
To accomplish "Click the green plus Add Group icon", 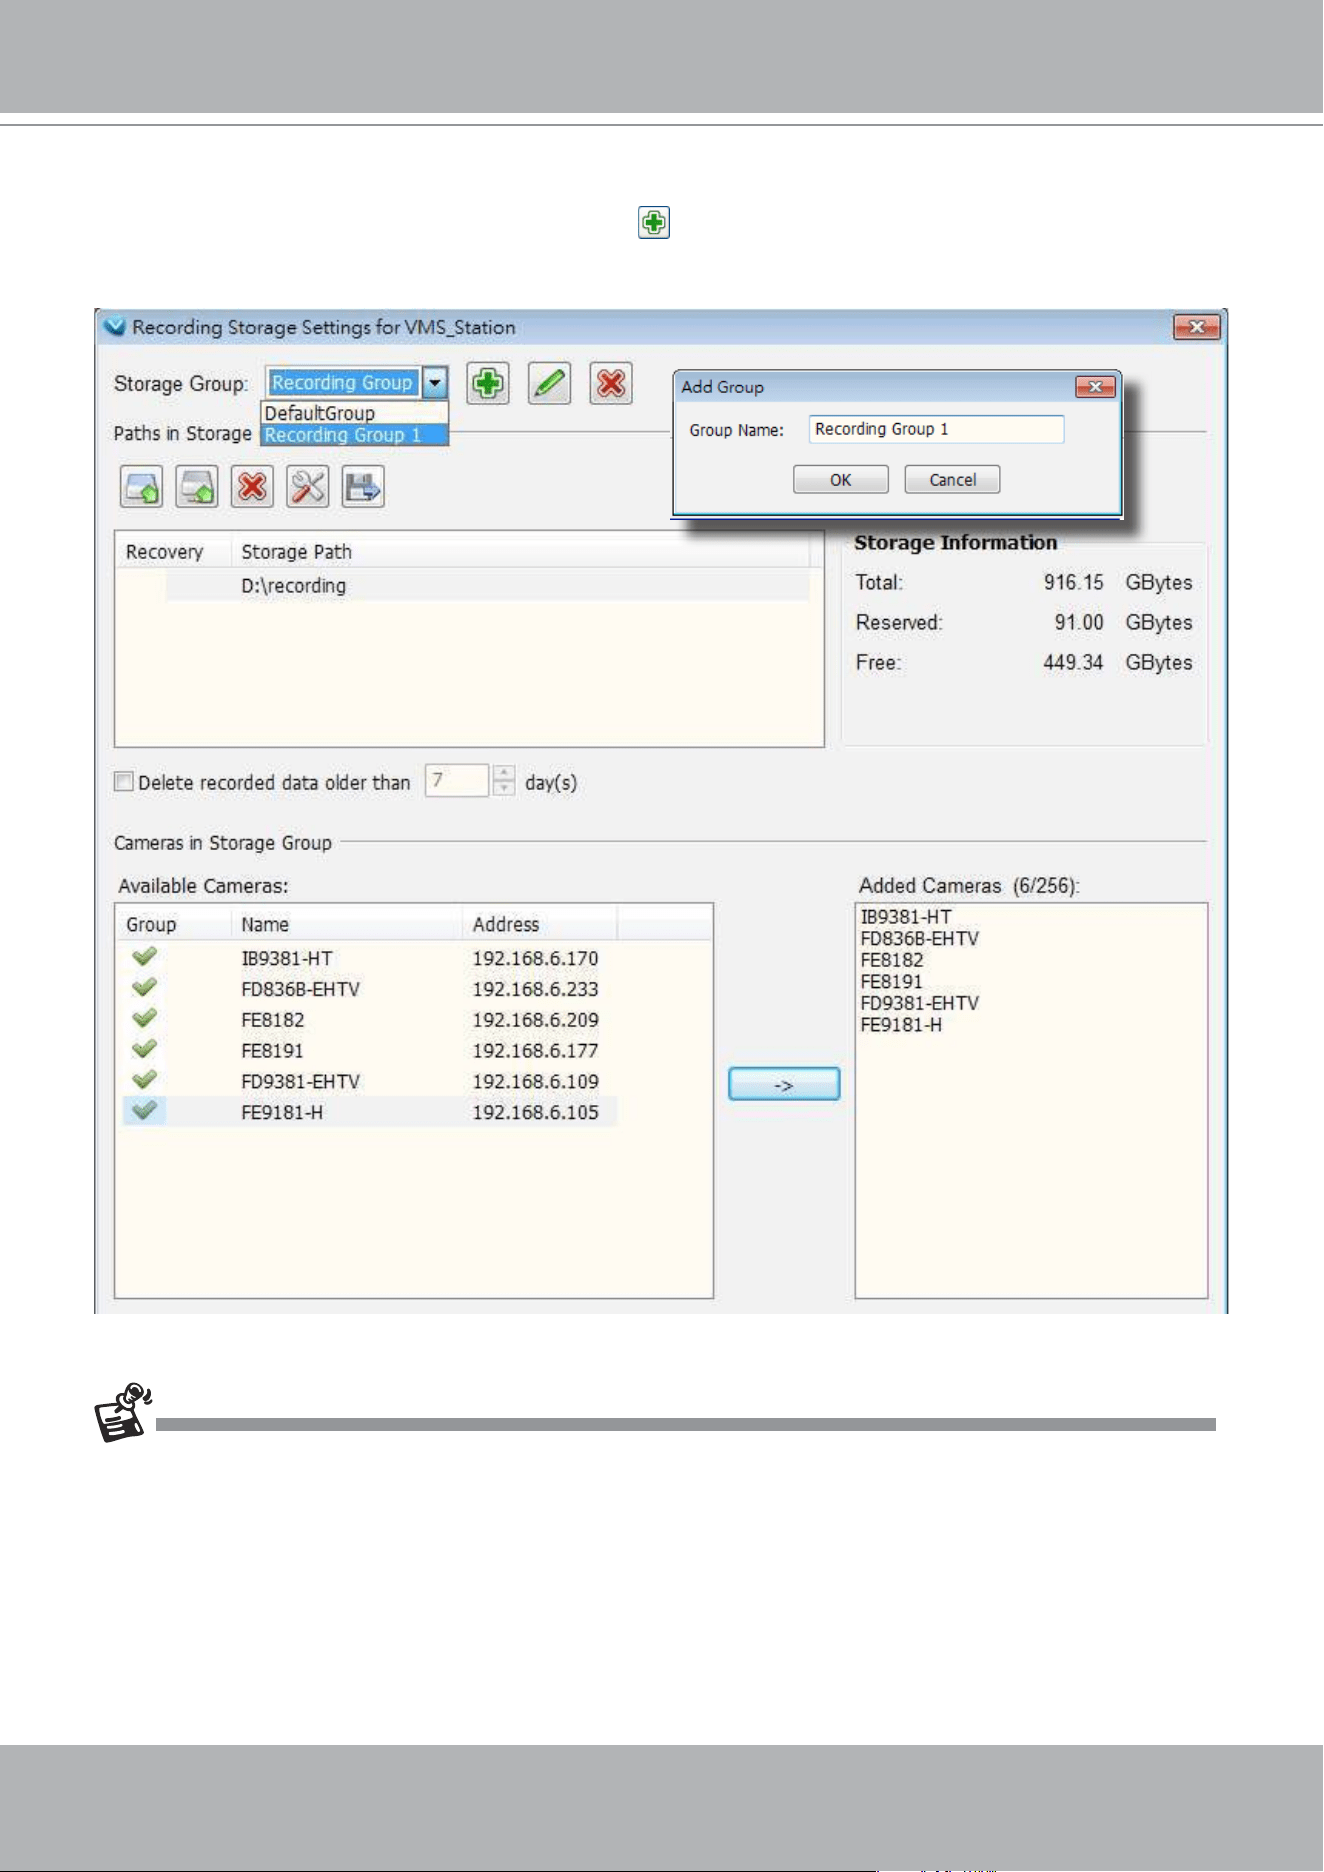I will pos(488,384).
